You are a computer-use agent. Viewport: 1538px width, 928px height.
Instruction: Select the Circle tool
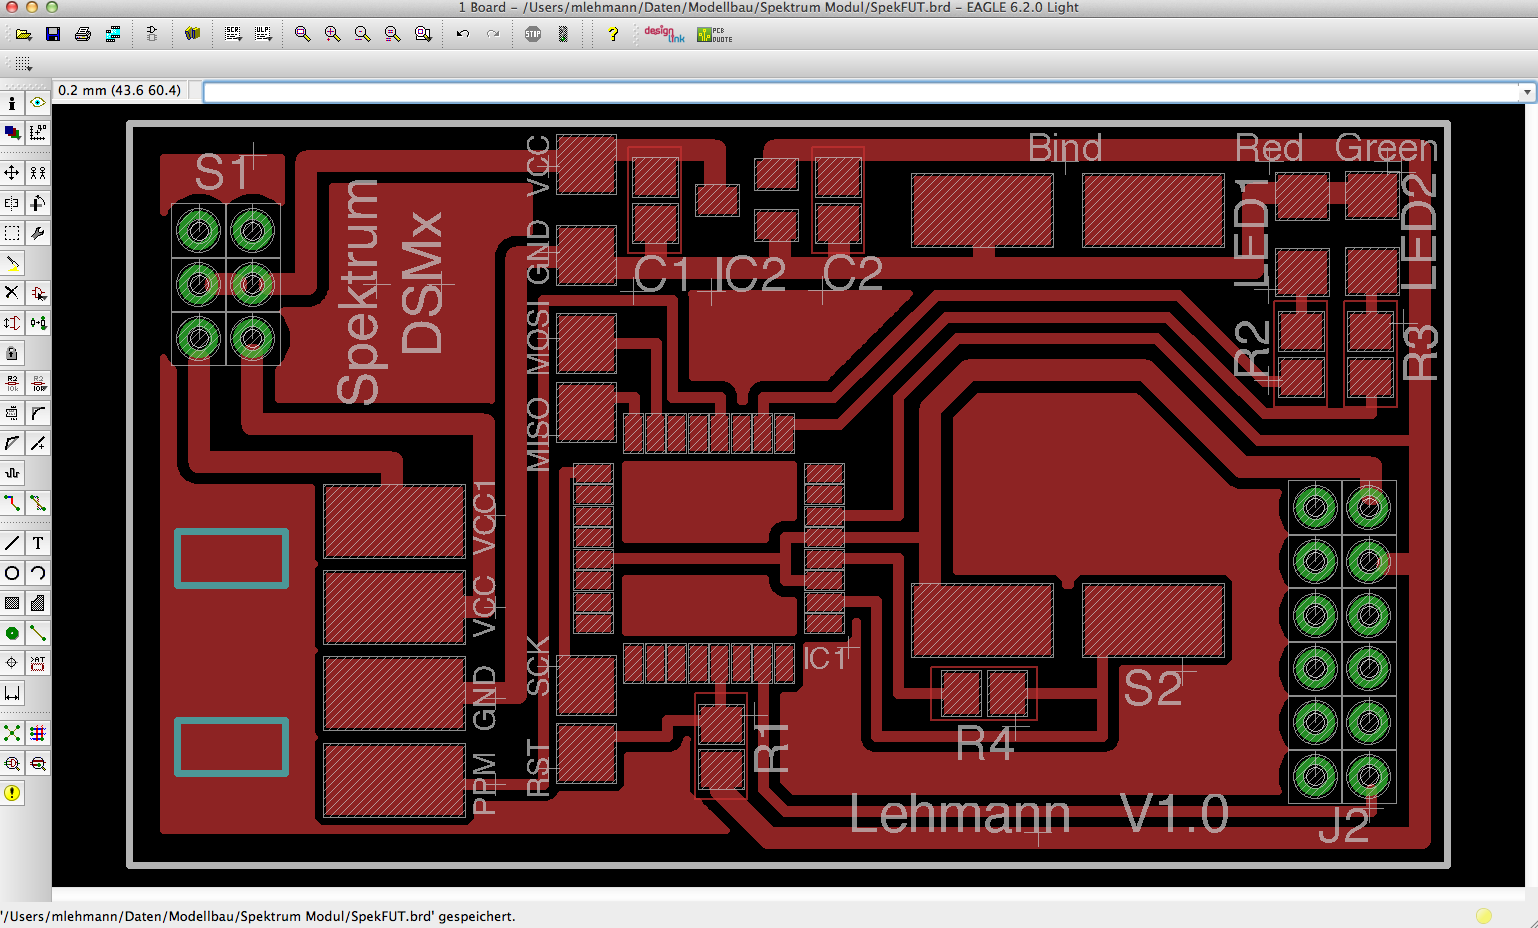[12, 573]
